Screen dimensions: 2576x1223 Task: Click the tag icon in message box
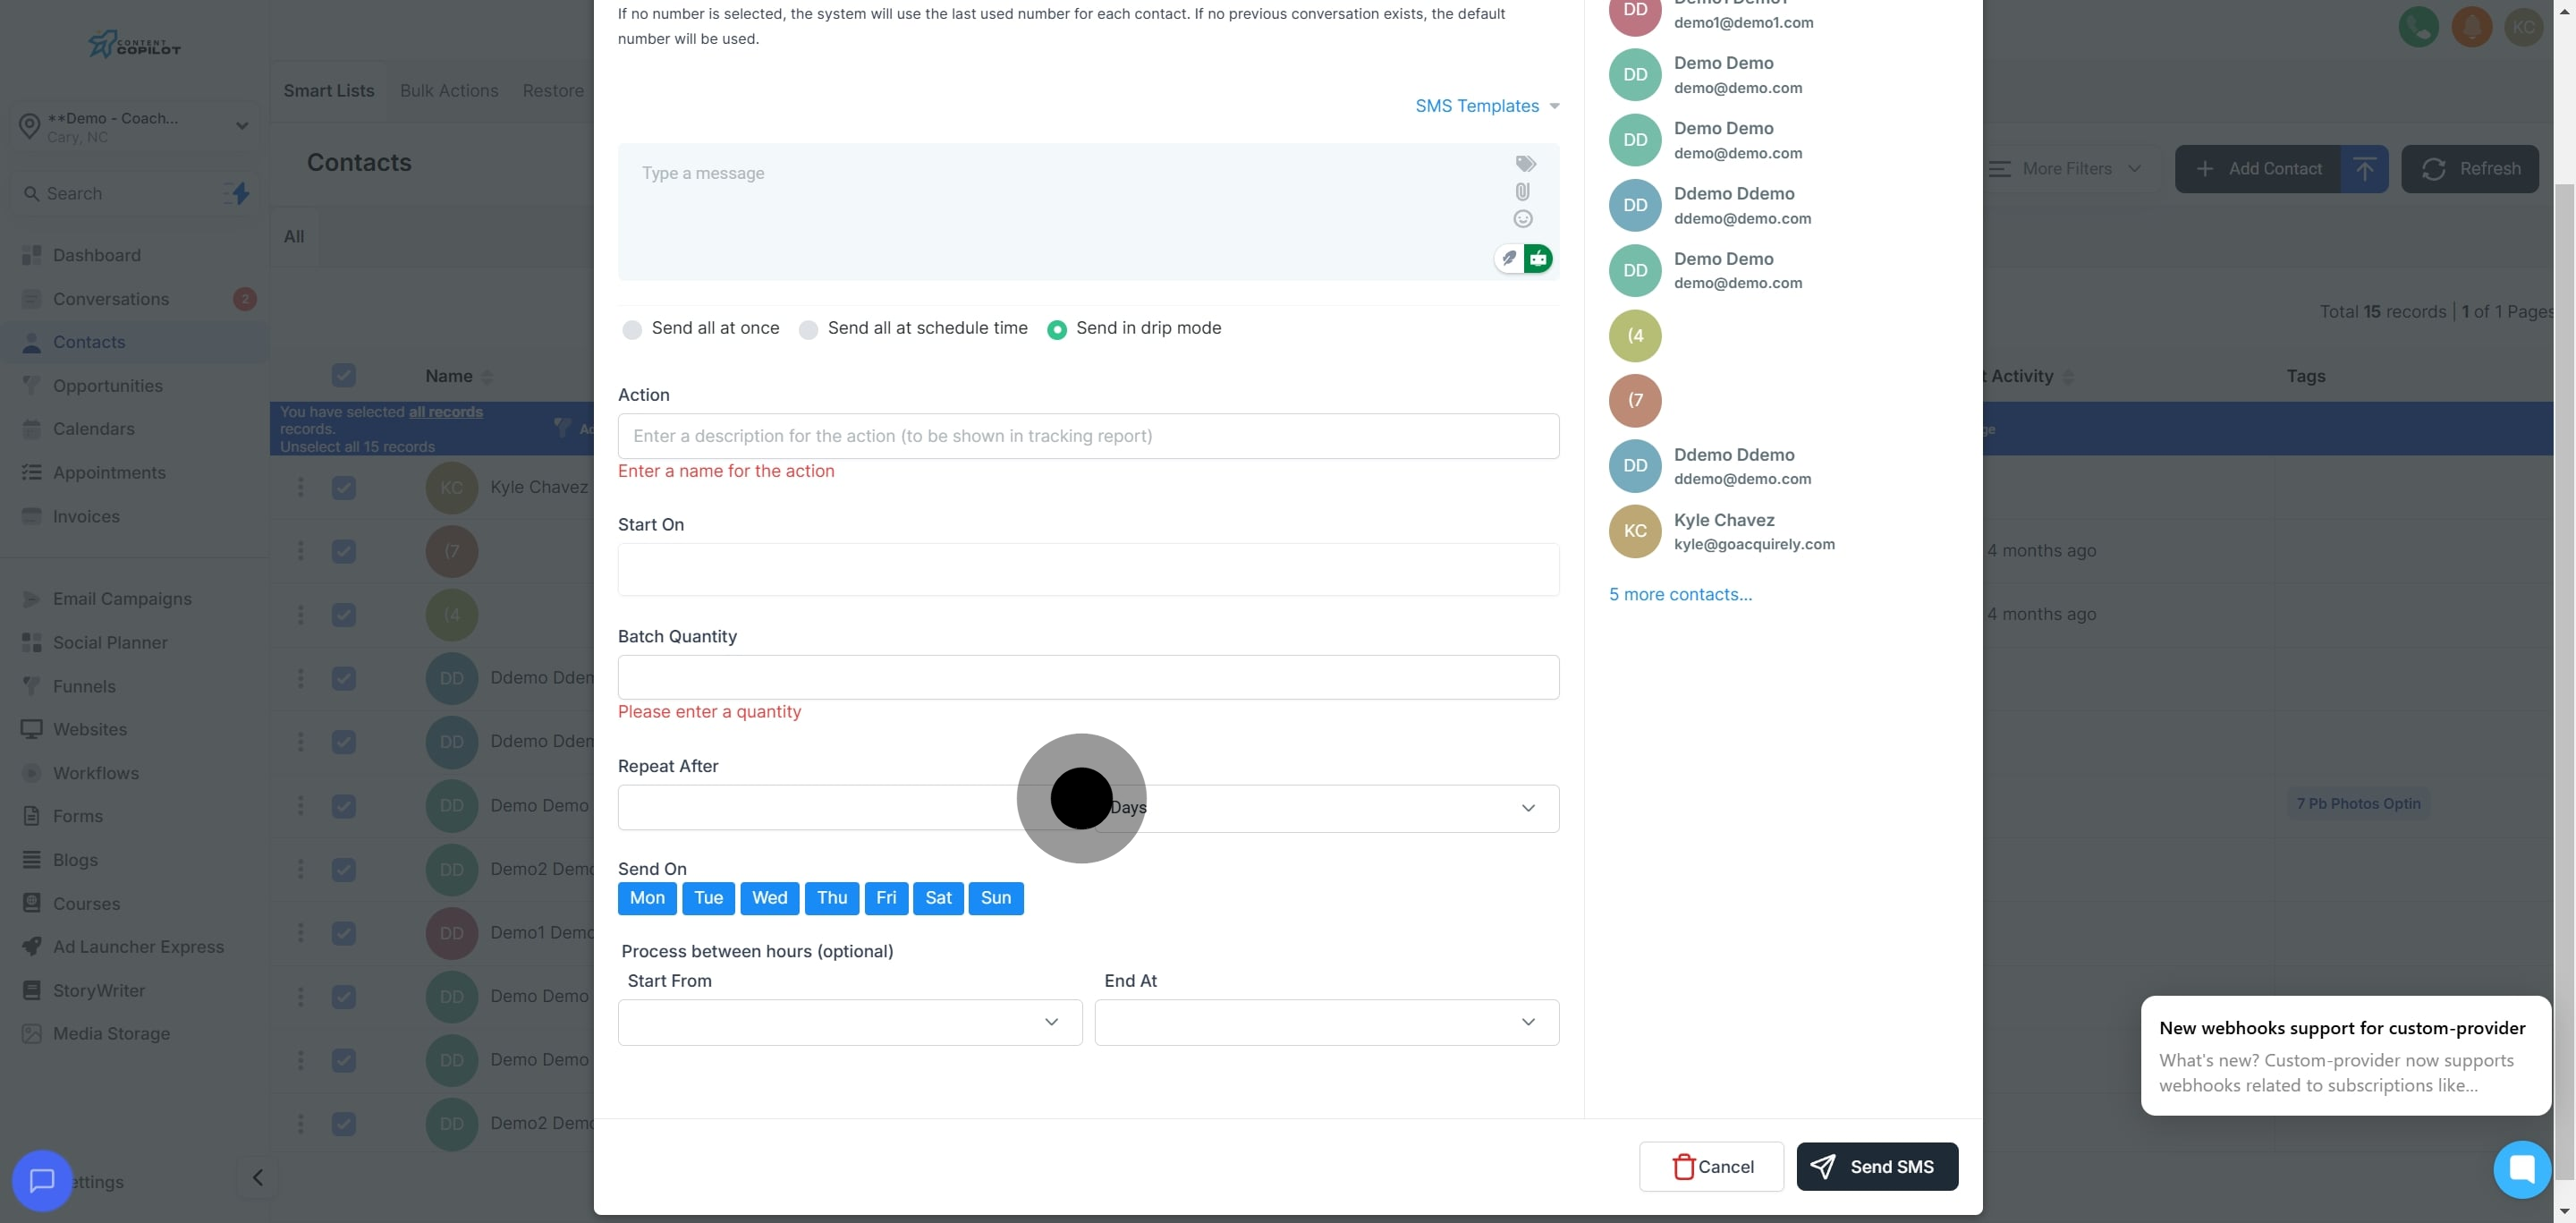pos(1525,163)
